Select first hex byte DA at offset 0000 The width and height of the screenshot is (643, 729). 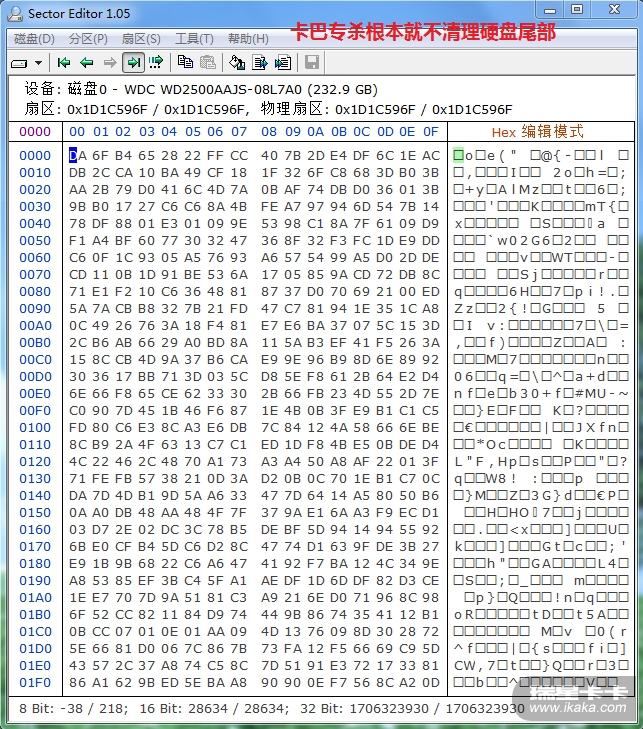(78, 155)
